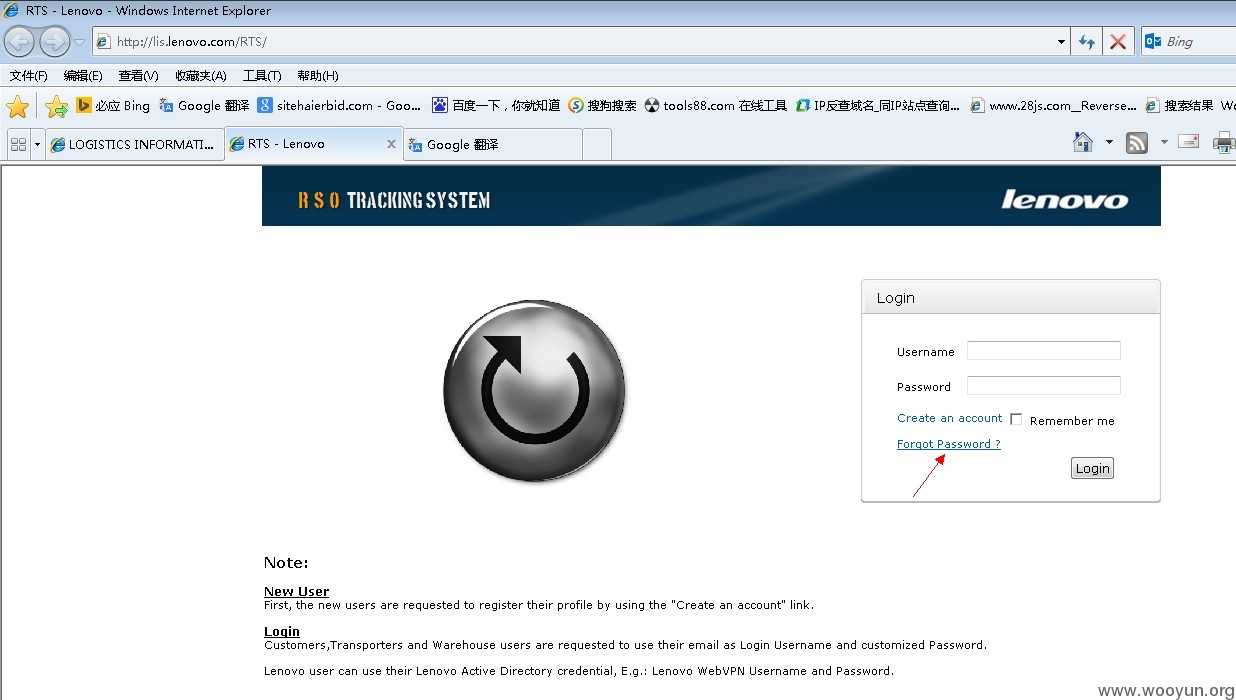Open the IP反查域名 favorite link
The height and width of the screenshot is (700, 1236).
click(877, 105)
